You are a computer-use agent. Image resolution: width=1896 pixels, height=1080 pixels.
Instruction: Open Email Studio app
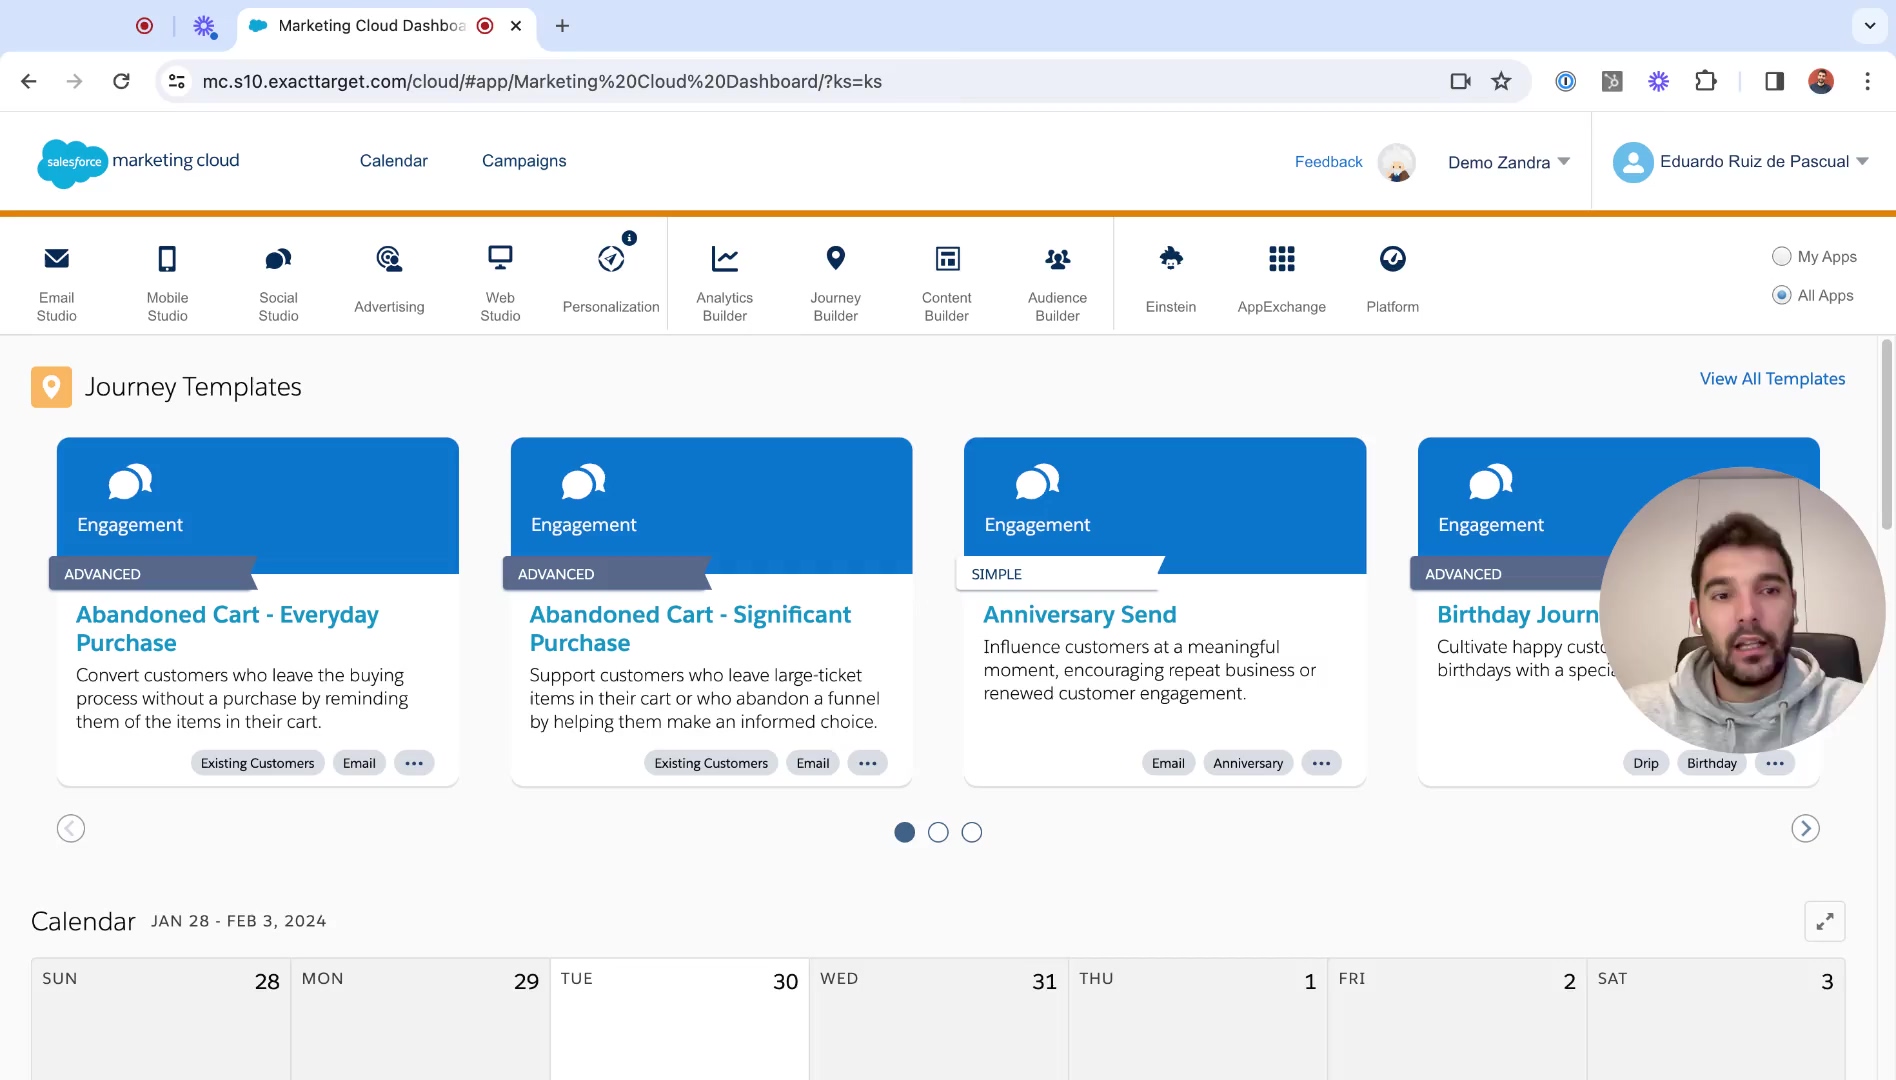tap(57, 283)
